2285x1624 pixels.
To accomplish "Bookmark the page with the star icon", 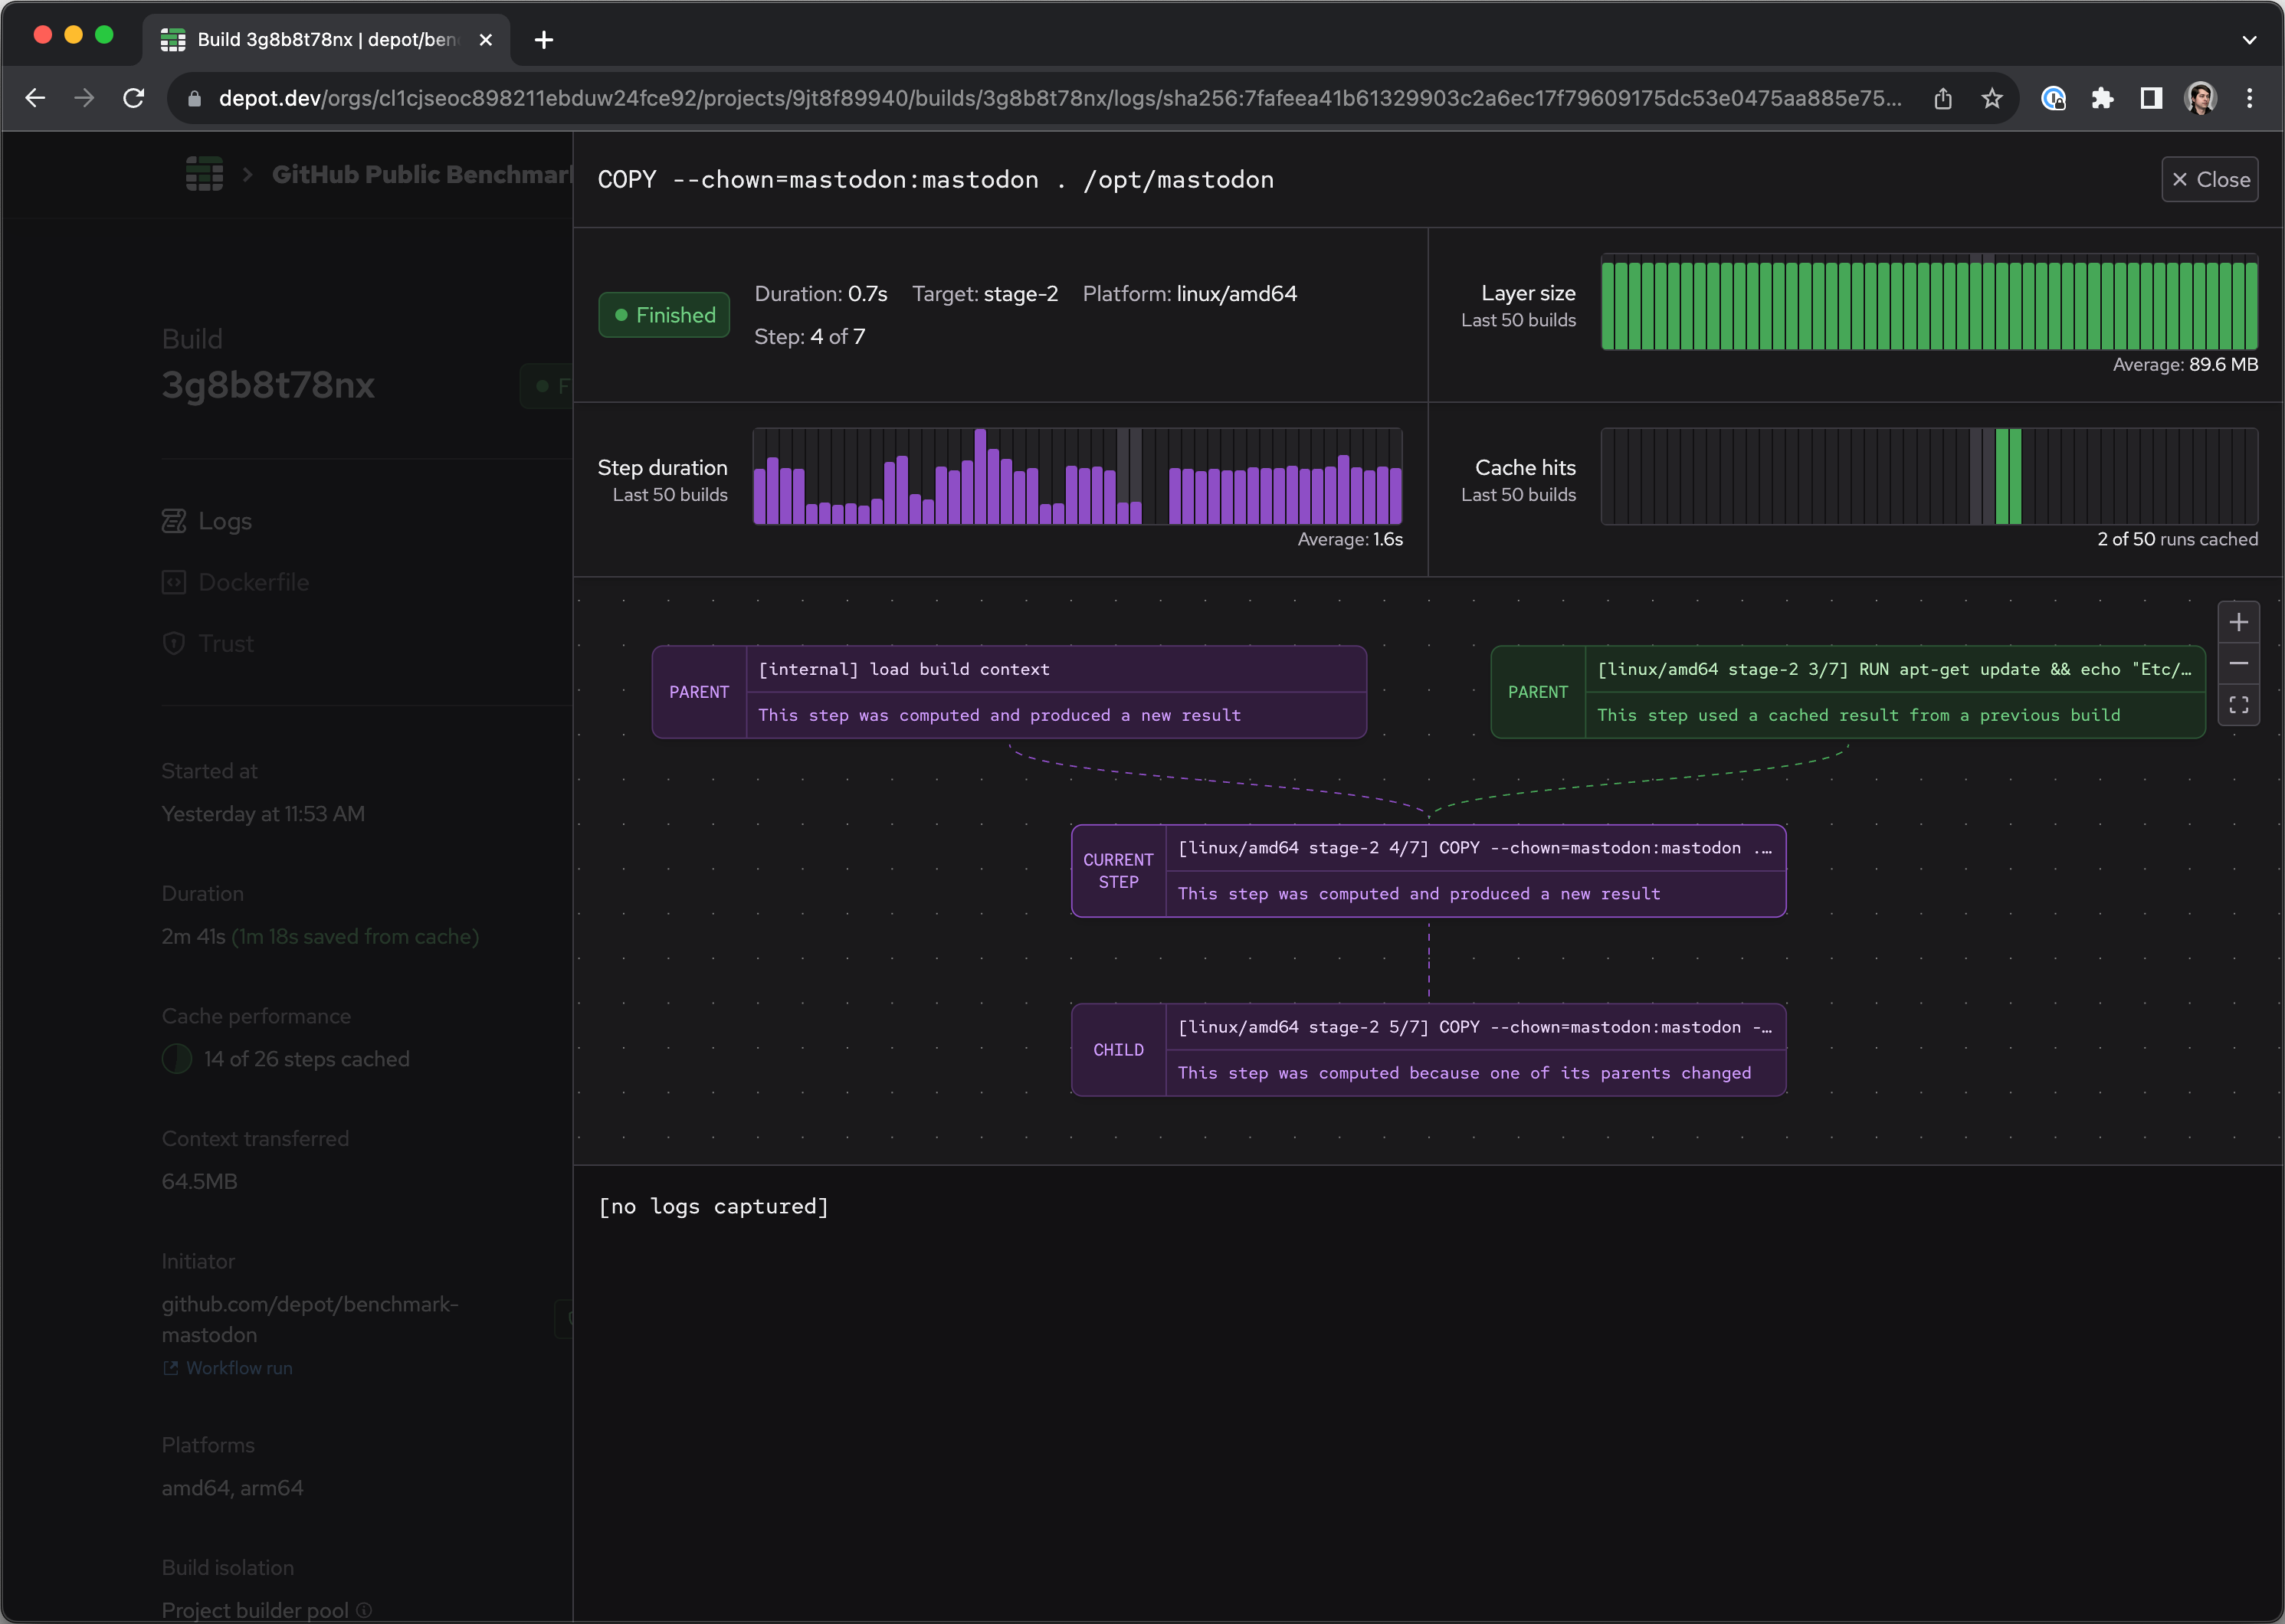I will tap(1991, 98).
